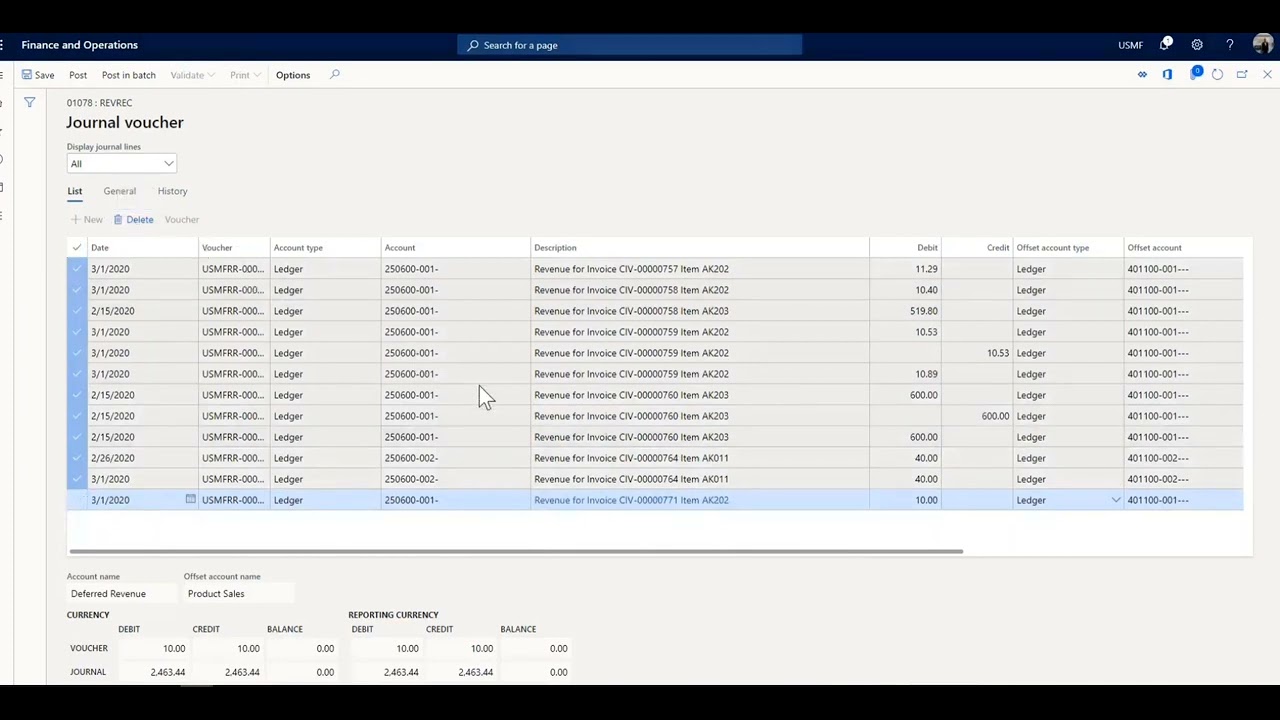Deselect the row with credit 10.53
The height and width of the screenshot is (720, 1280).
(77, 353)
